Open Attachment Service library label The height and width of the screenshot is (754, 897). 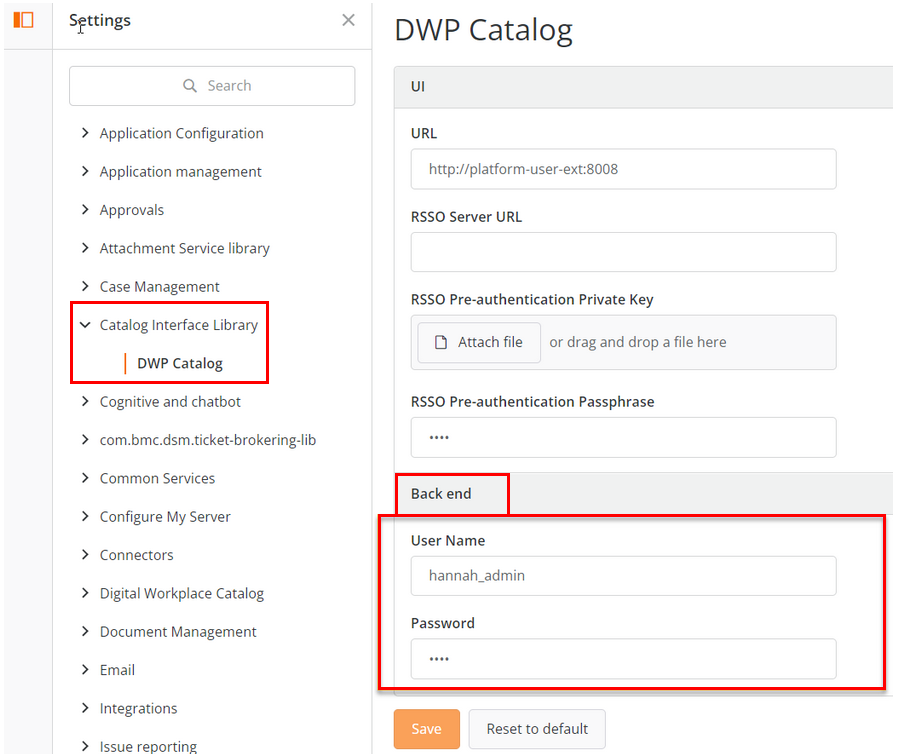point(184,248)
